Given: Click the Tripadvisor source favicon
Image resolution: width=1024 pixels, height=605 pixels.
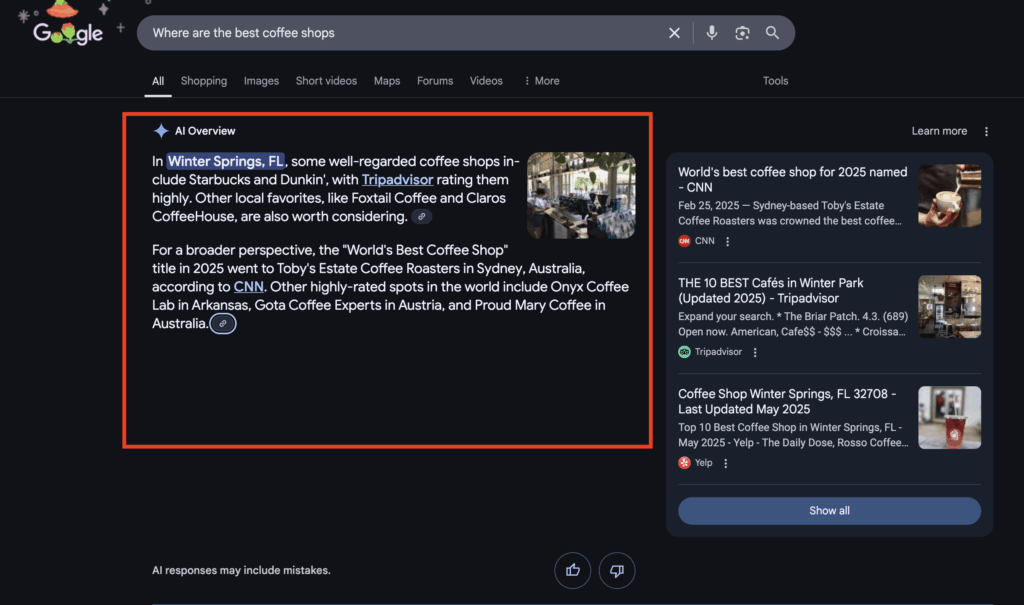Looking at the screenshot, I should pos(684,352).
